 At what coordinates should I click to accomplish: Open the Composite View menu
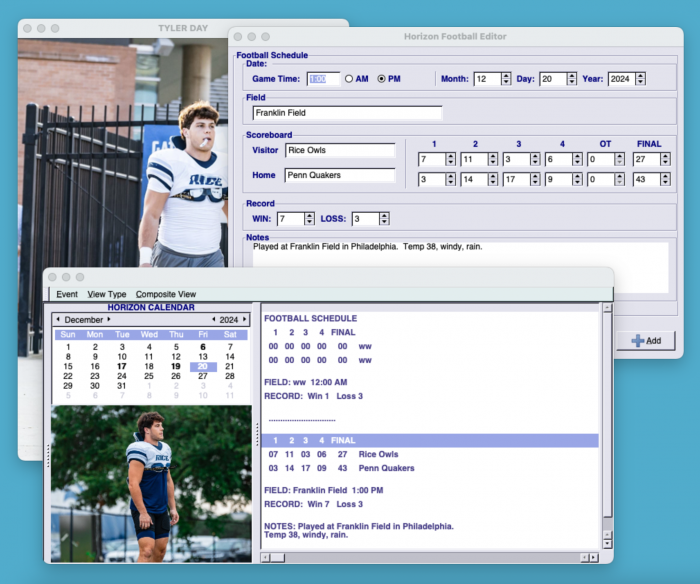[166, 294]
